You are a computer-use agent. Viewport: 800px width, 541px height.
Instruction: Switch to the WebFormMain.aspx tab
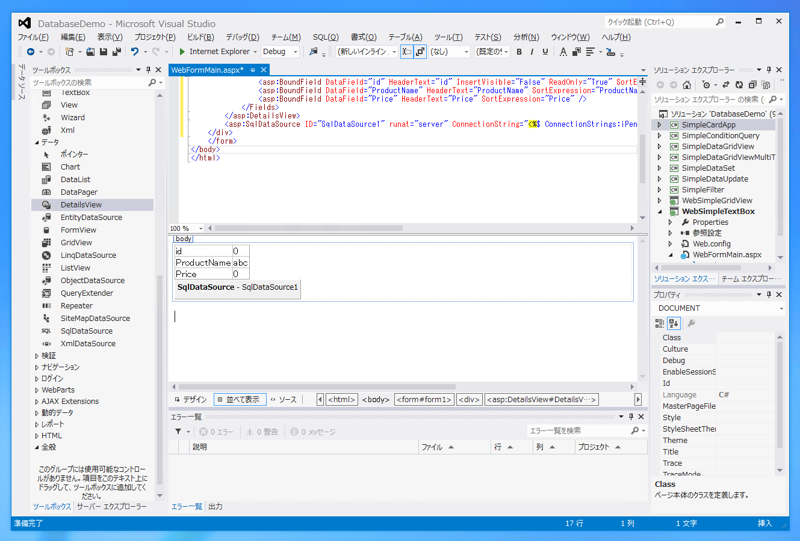(x=207, y=70)
